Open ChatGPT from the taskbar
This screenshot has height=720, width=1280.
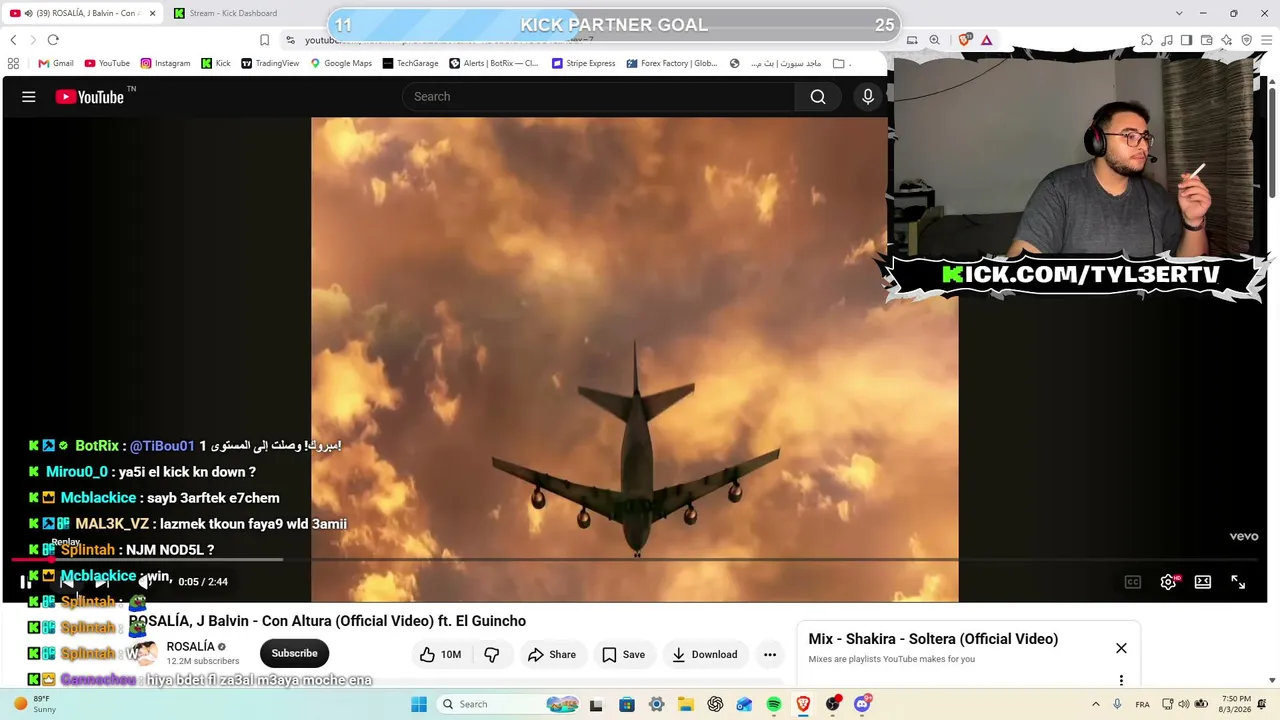coord(715,704)
